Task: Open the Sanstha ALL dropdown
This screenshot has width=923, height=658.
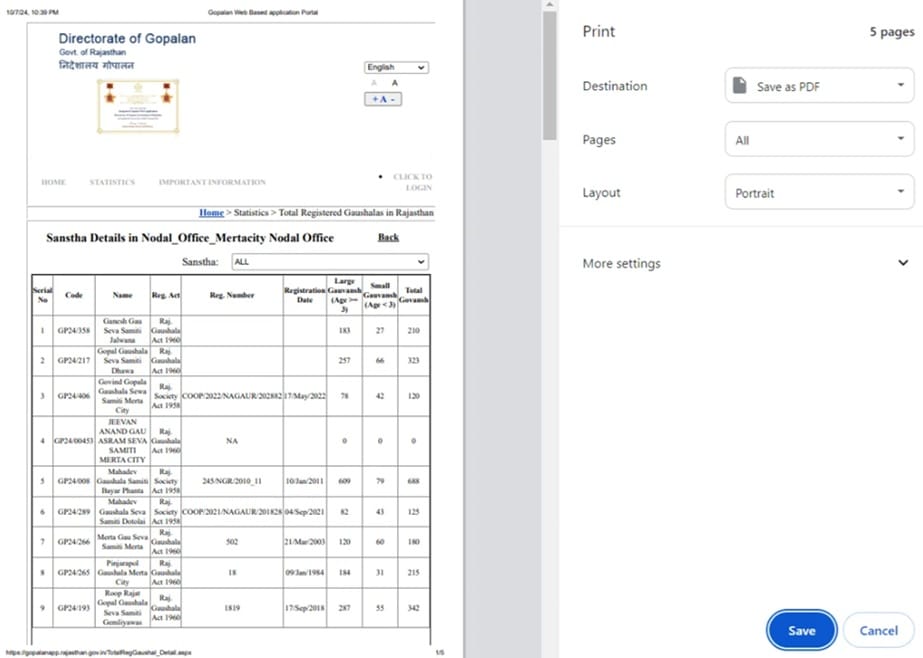Action: [x=330, y=261]
